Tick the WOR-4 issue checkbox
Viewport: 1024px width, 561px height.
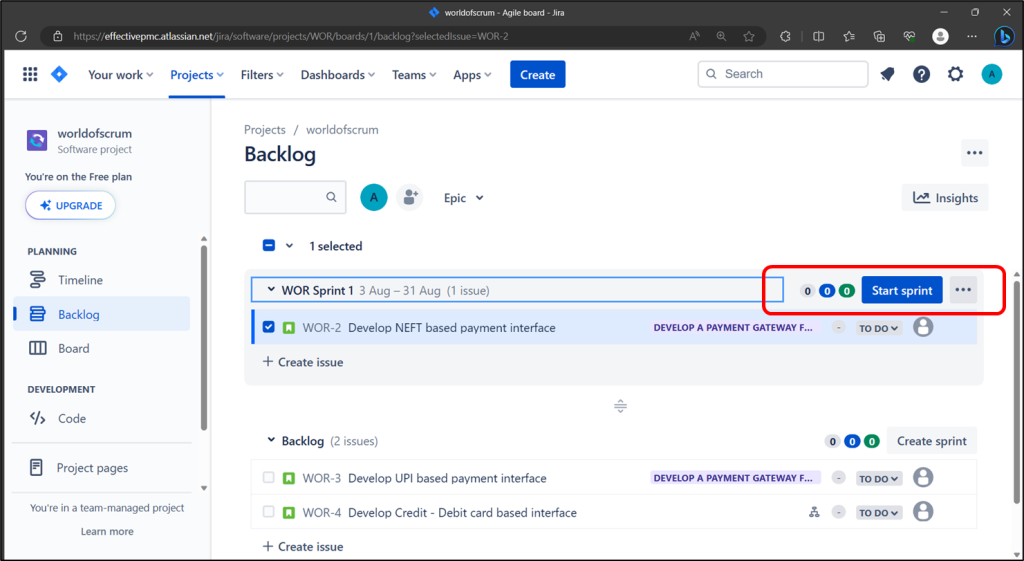268,512
